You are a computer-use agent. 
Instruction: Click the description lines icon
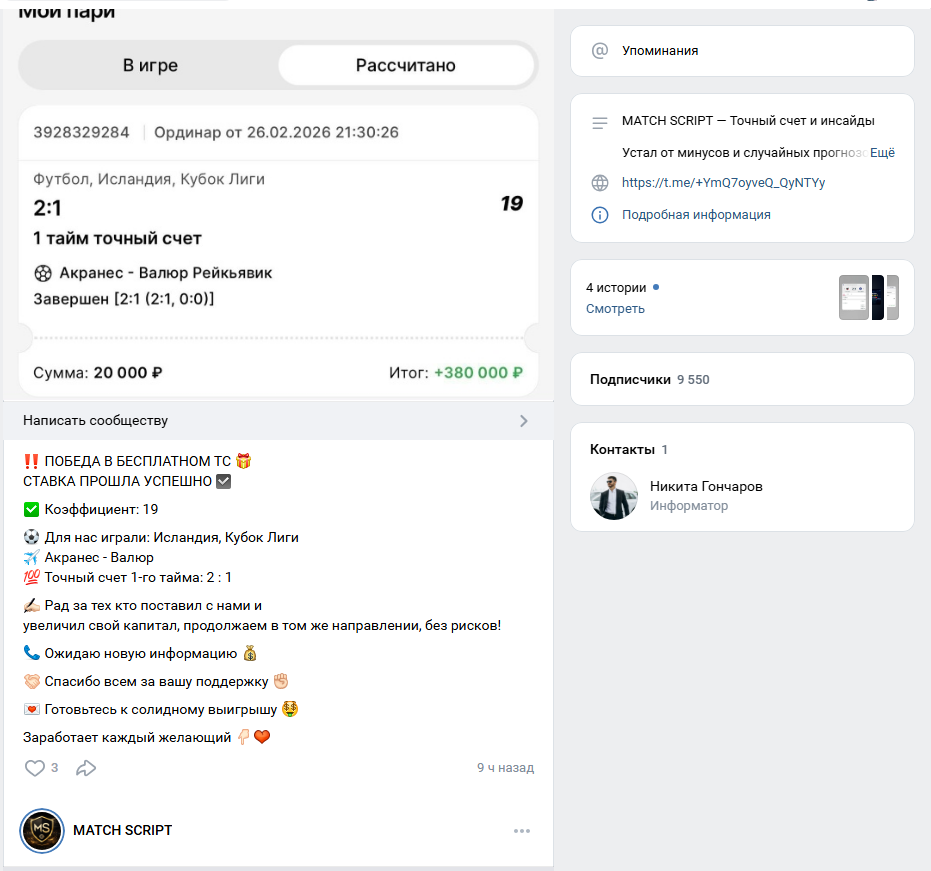tap(600, 123)
